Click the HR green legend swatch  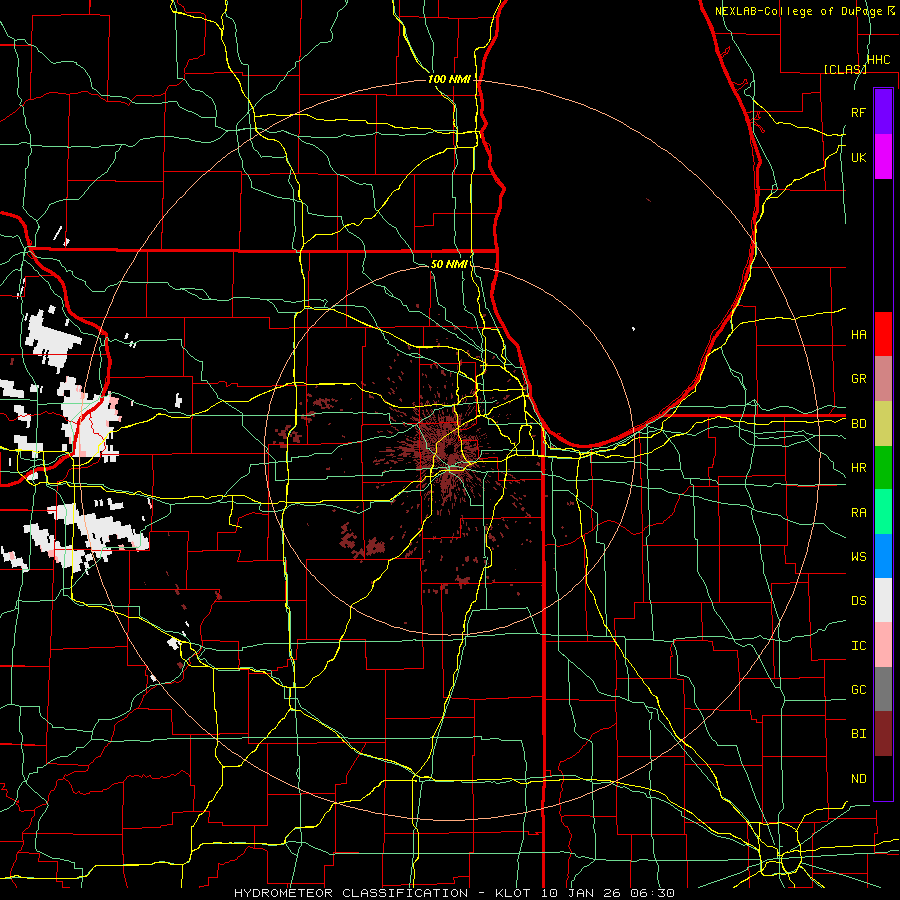point(883,468)
